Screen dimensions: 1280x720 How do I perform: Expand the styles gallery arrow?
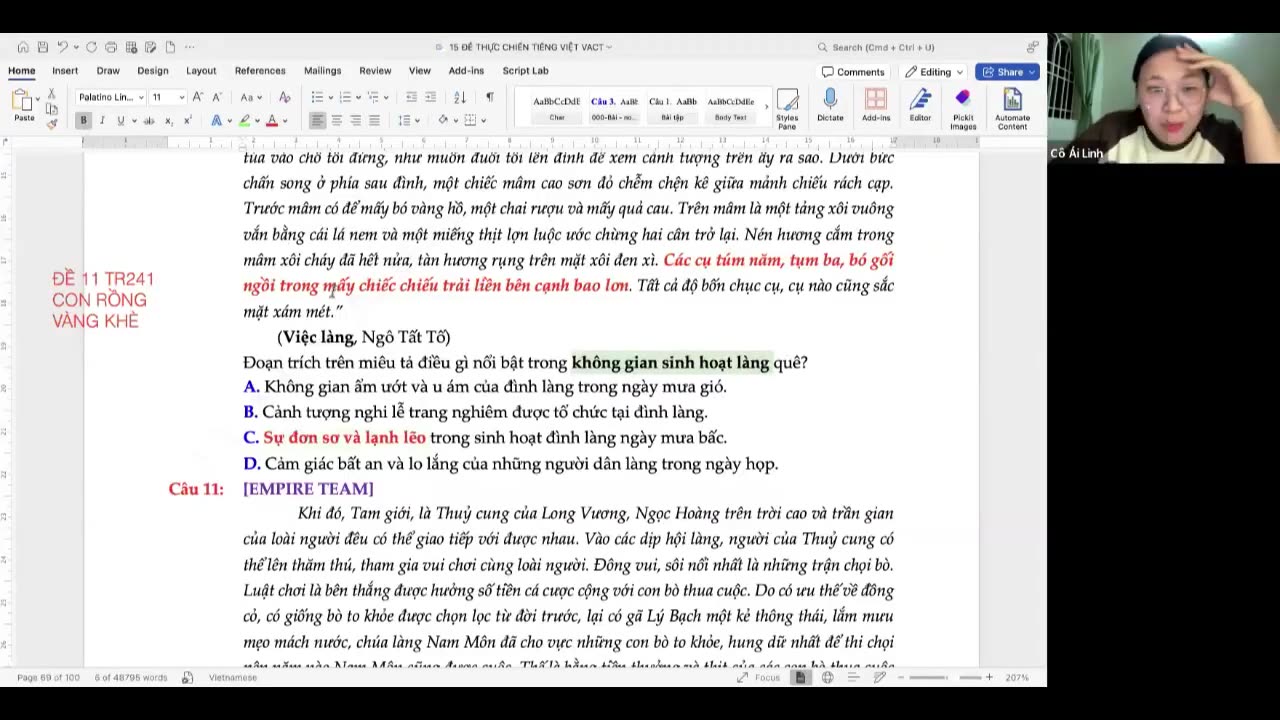point(767,107)
